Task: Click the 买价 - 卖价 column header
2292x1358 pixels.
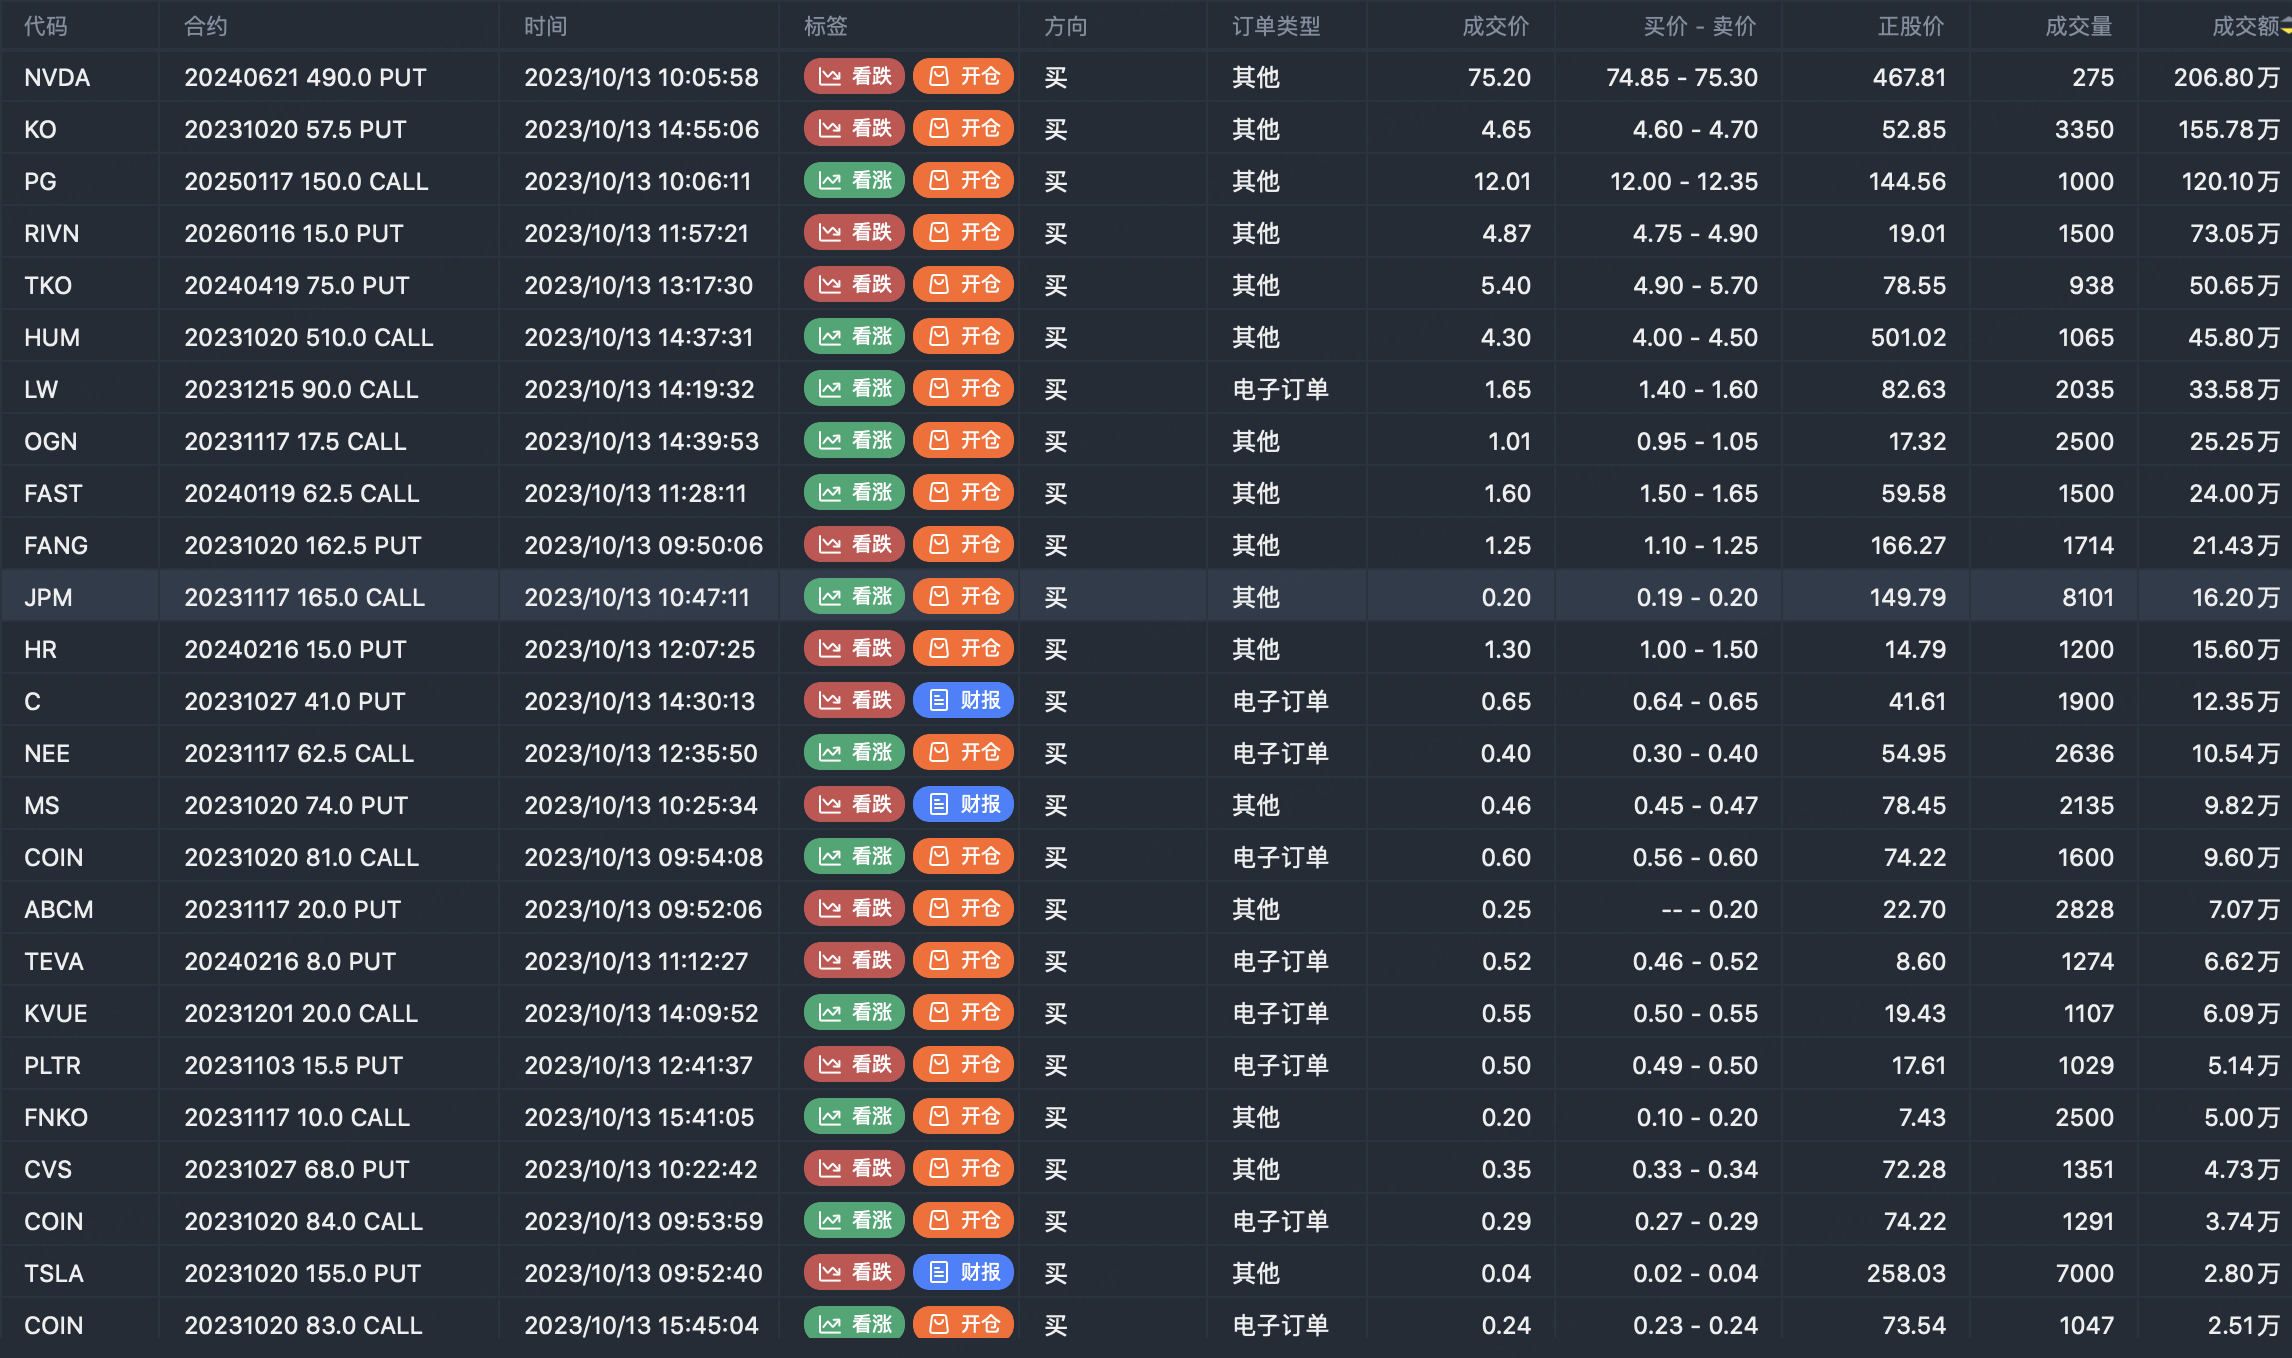Action: [1700, 26]
